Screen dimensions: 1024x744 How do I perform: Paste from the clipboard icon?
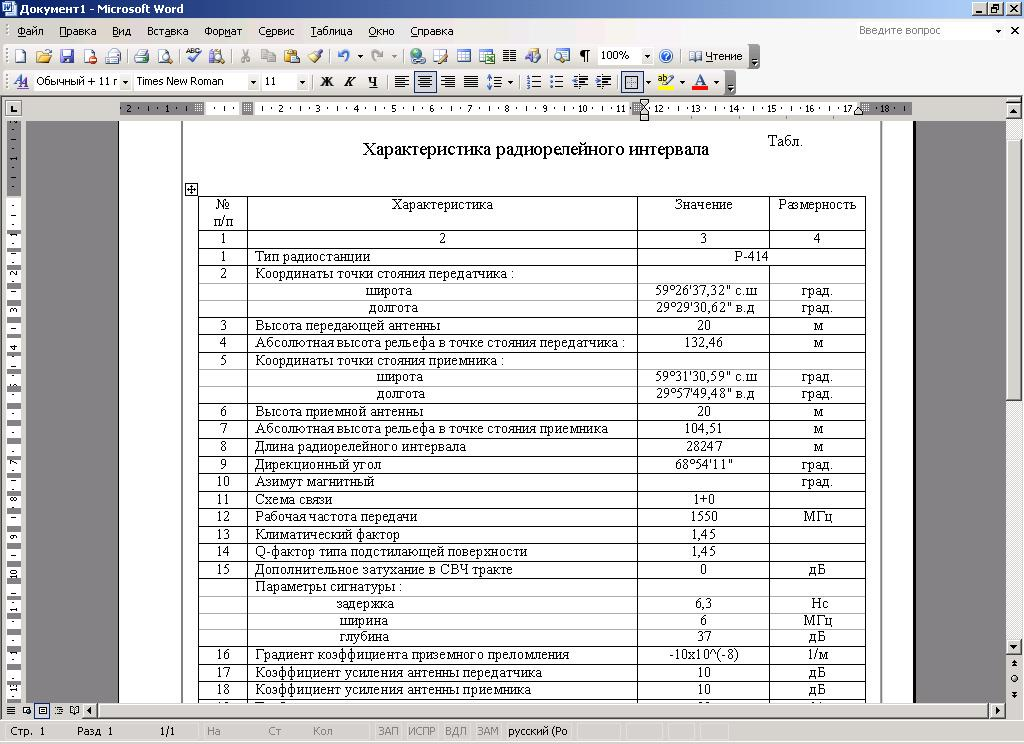pos(292,56)
